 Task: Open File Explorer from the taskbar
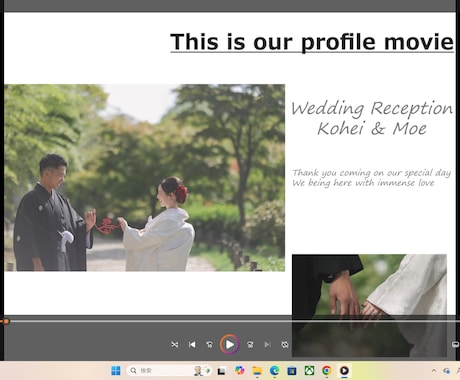click(257, 370)
